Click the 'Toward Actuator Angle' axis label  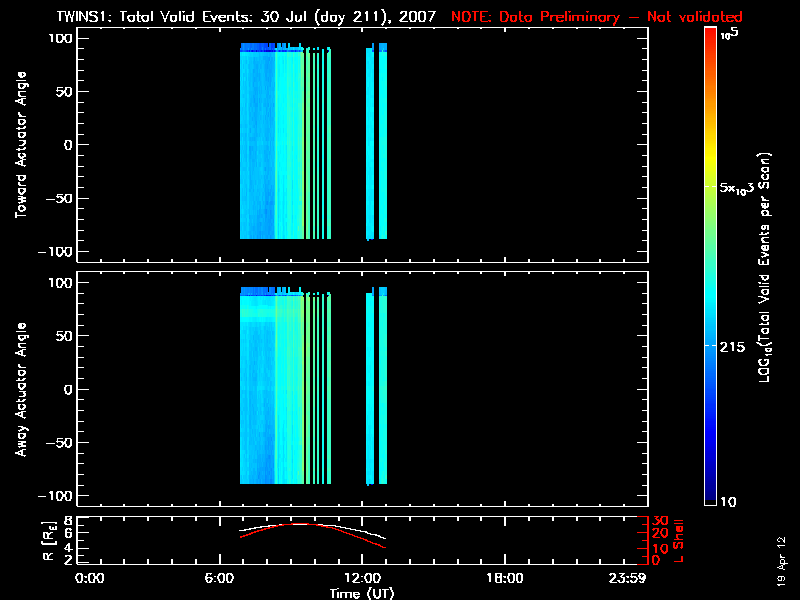click(20, 145)
